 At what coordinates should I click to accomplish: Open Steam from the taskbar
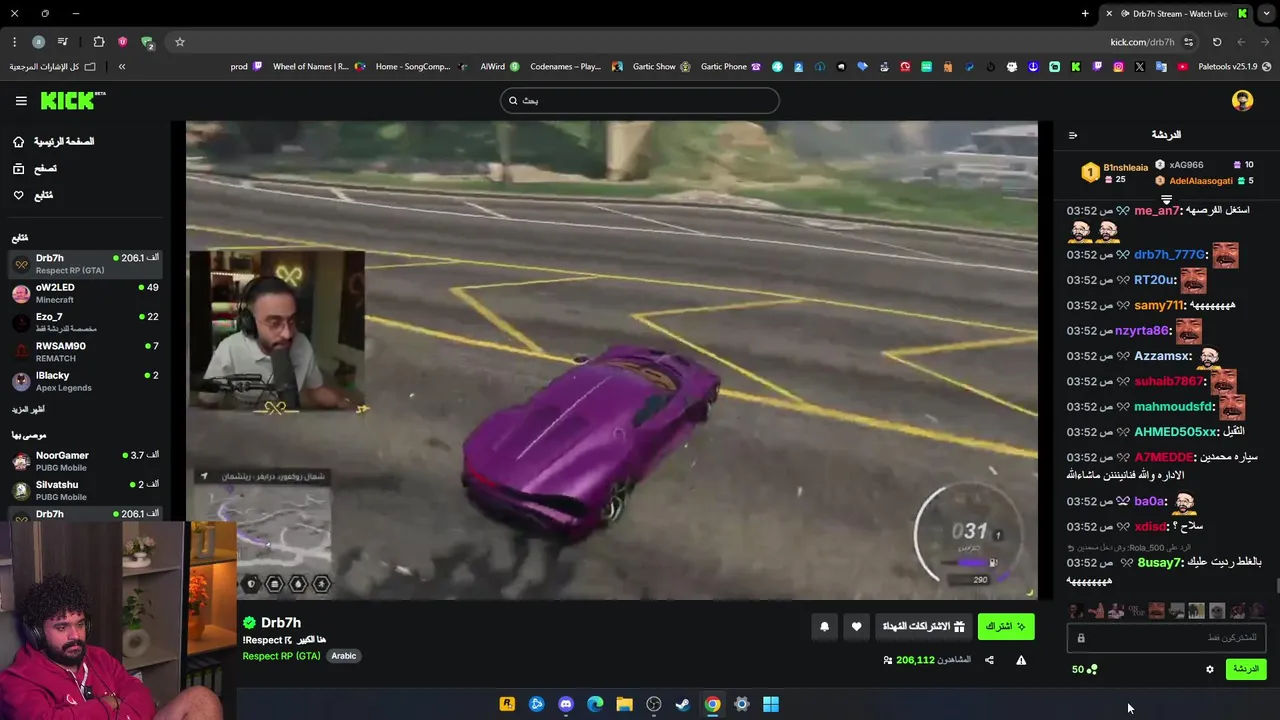point(682,704)
